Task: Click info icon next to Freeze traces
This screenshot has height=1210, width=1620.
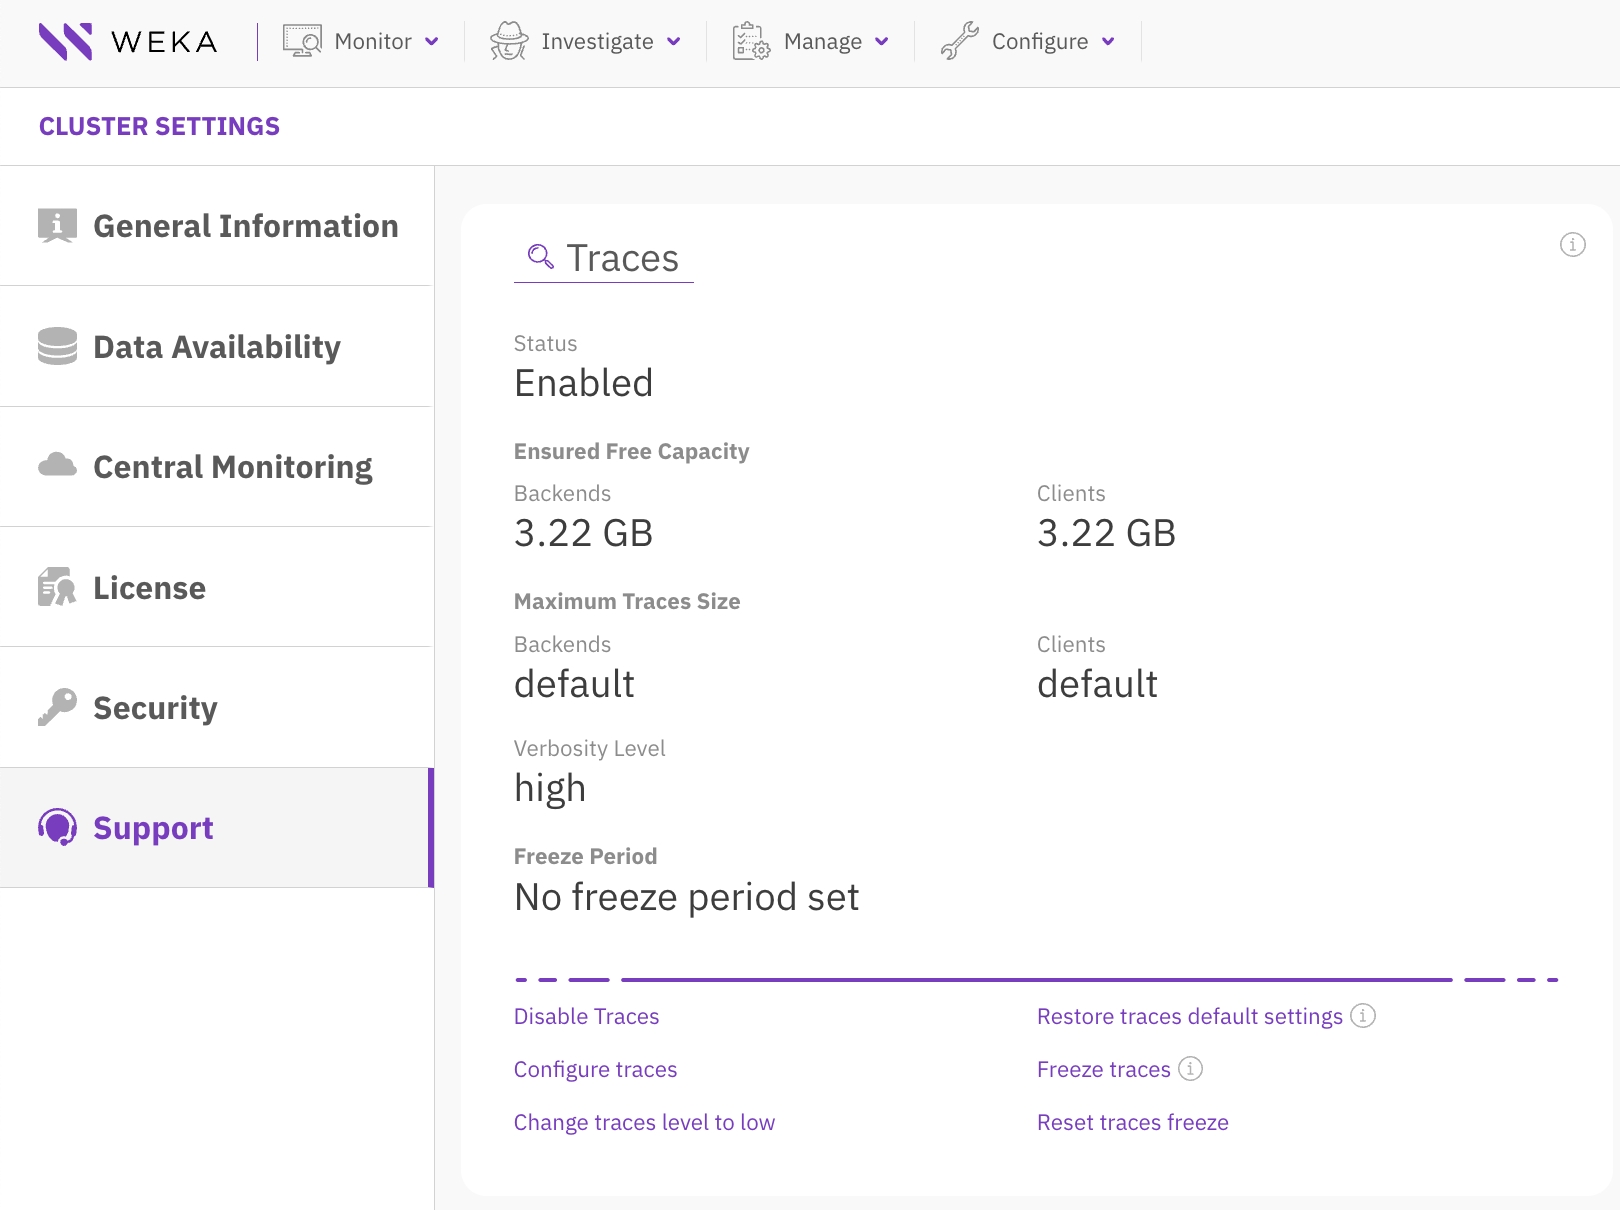Action: [1190, 1069]
